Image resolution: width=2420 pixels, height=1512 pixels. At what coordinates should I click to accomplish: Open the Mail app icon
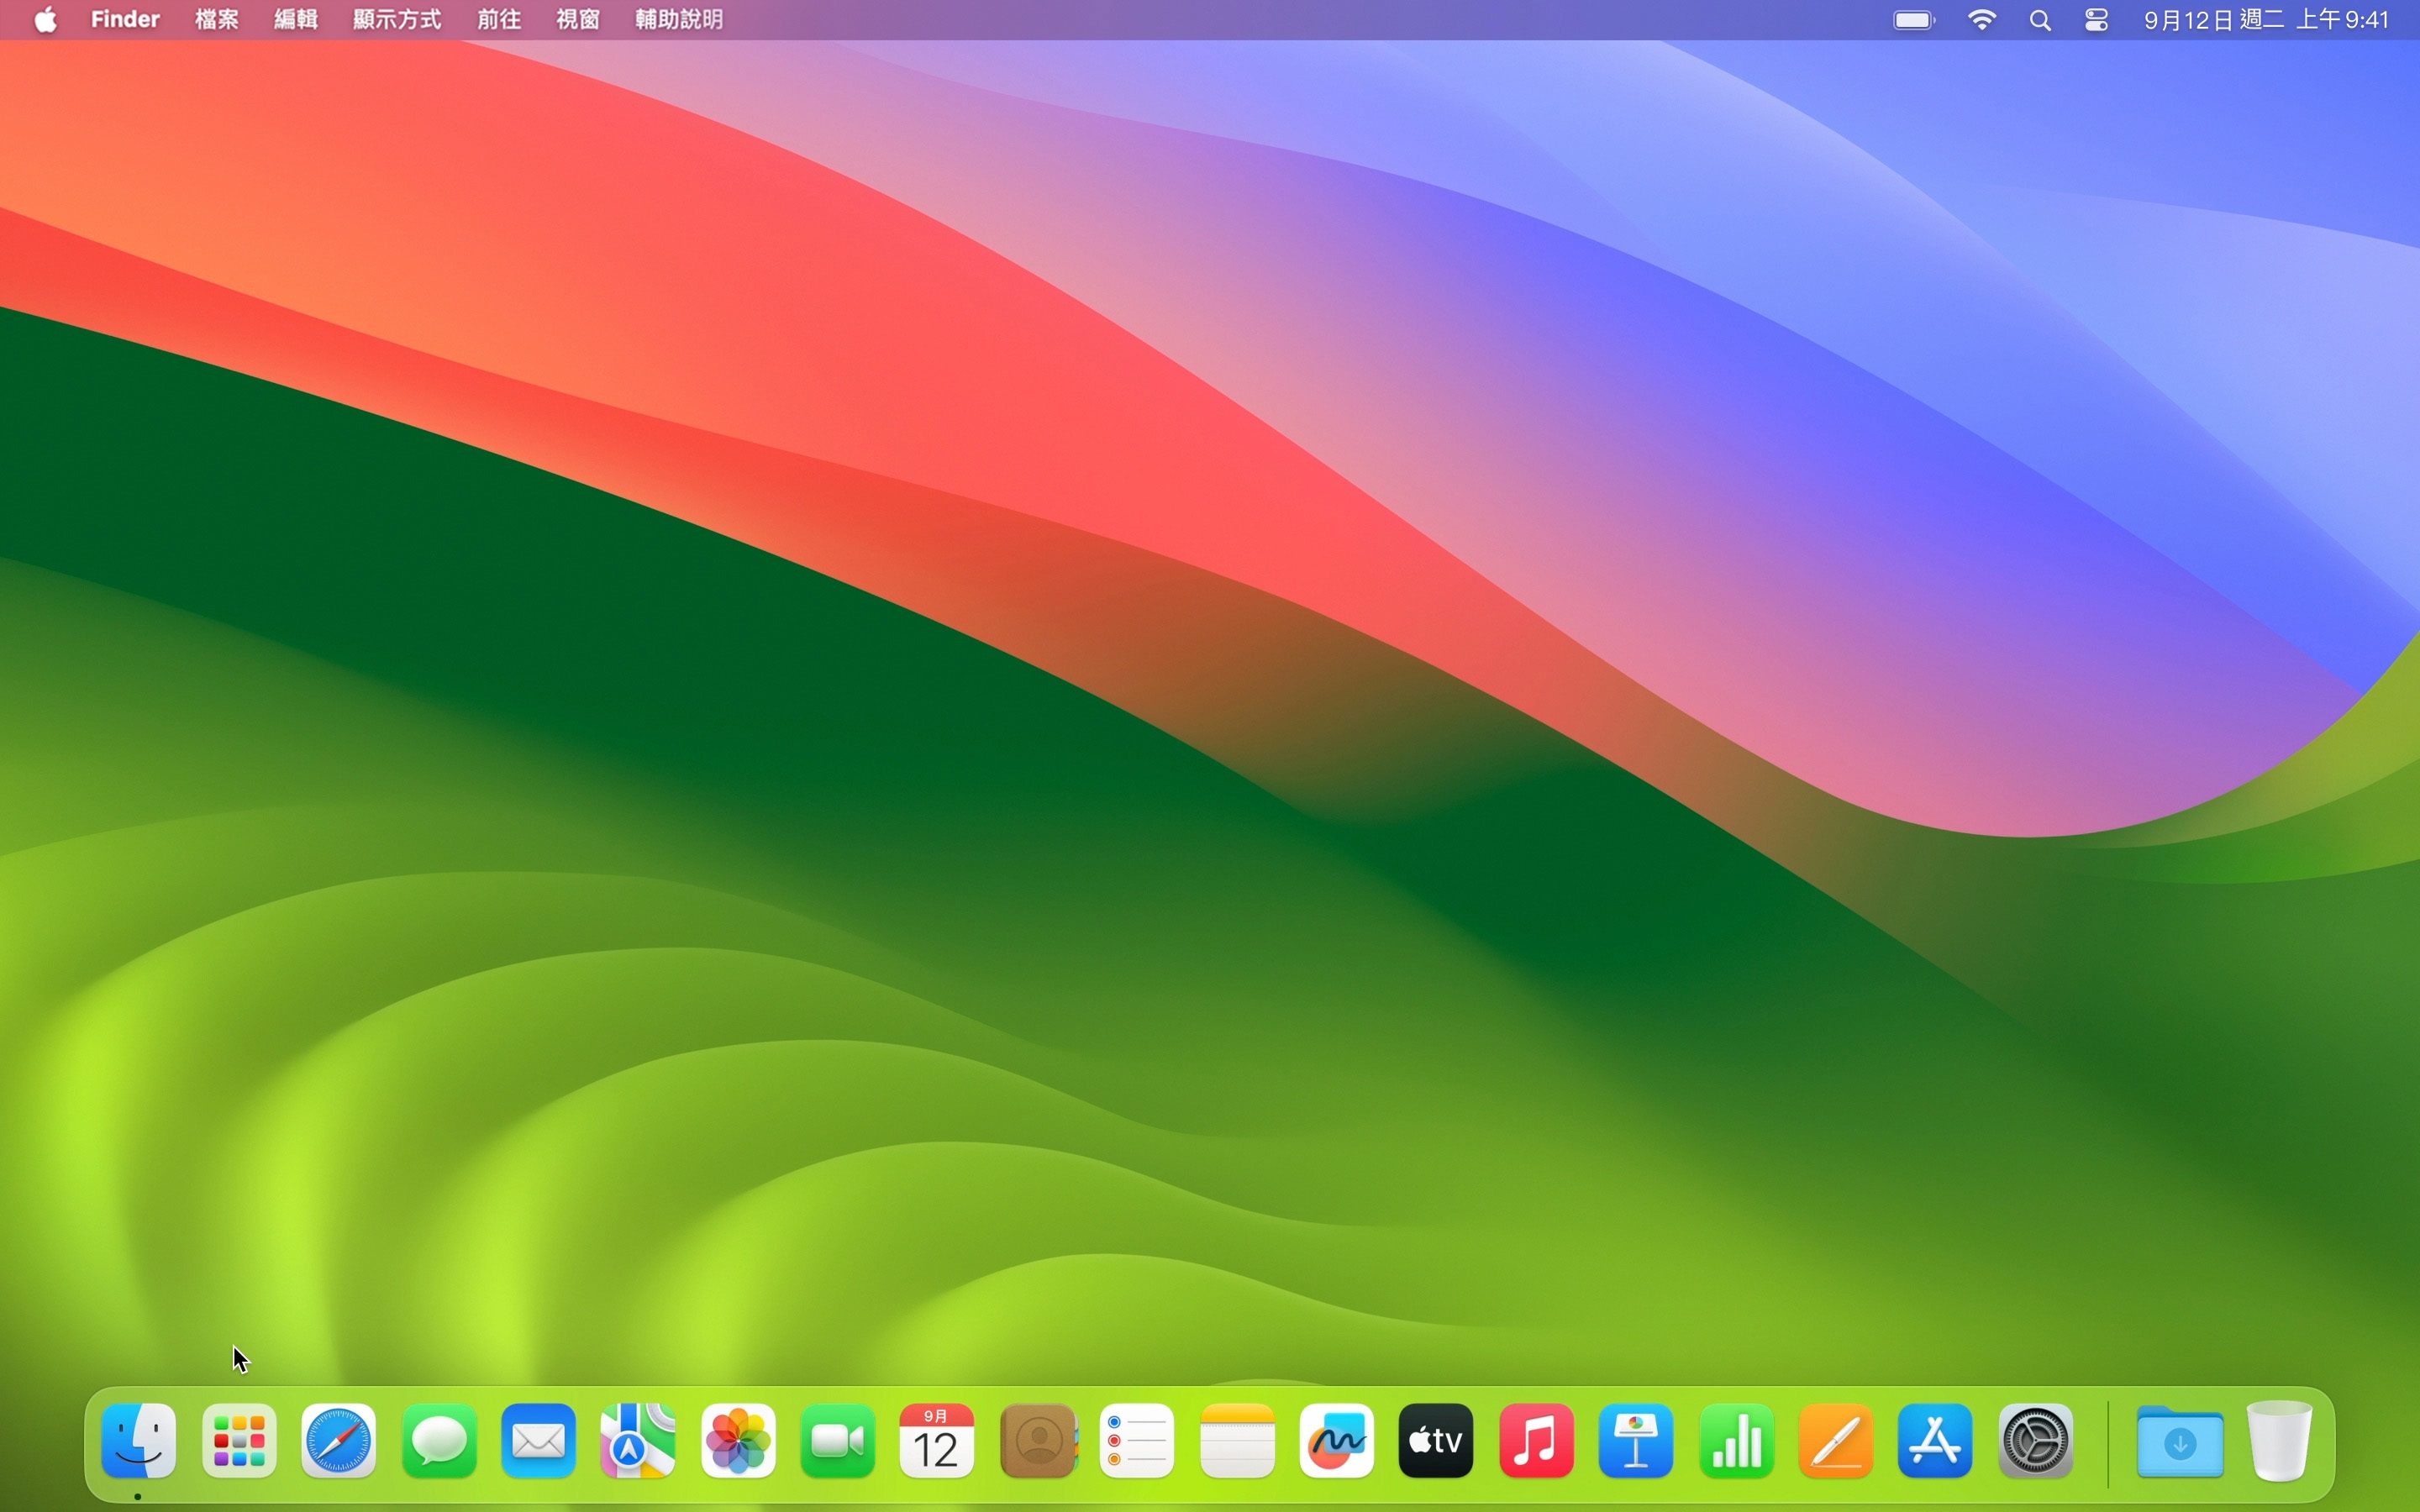[538, 1441]
